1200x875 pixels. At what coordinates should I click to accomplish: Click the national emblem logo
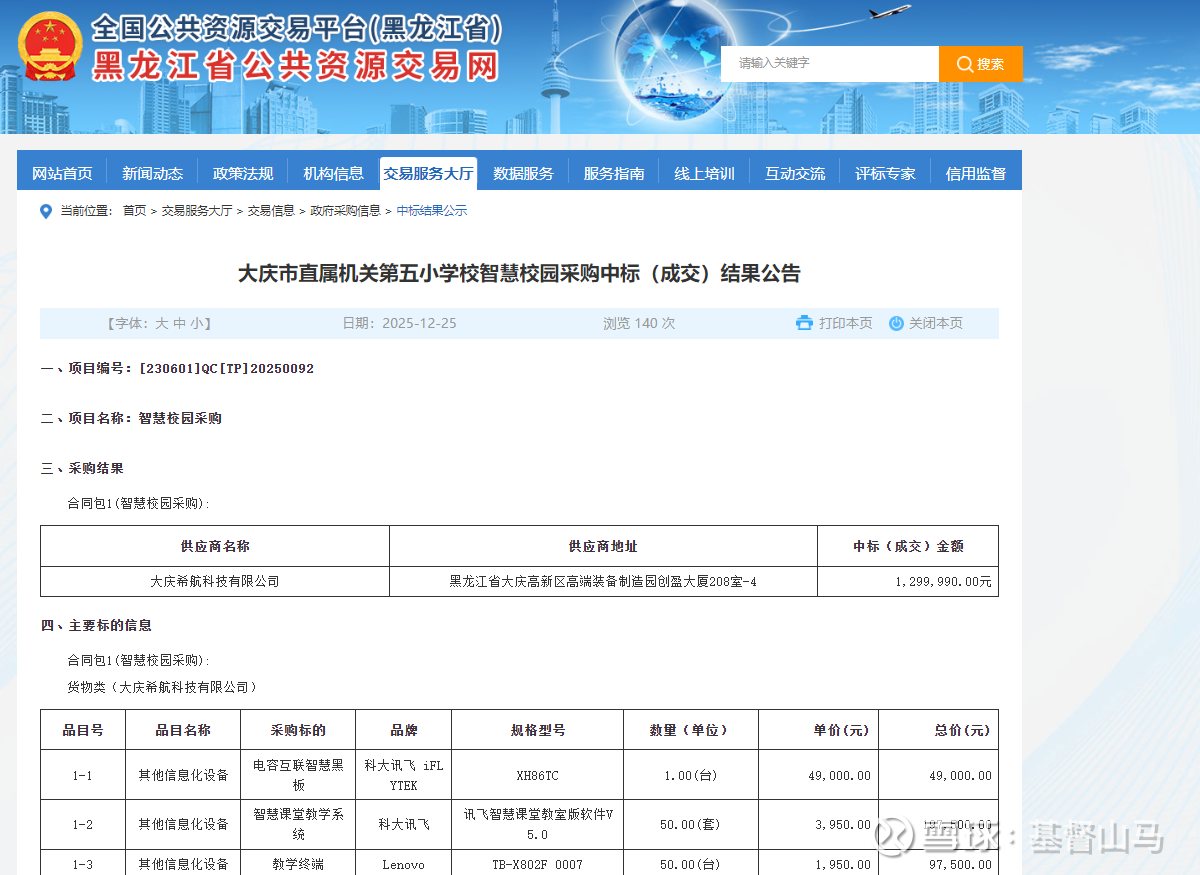tap(50, 46)
